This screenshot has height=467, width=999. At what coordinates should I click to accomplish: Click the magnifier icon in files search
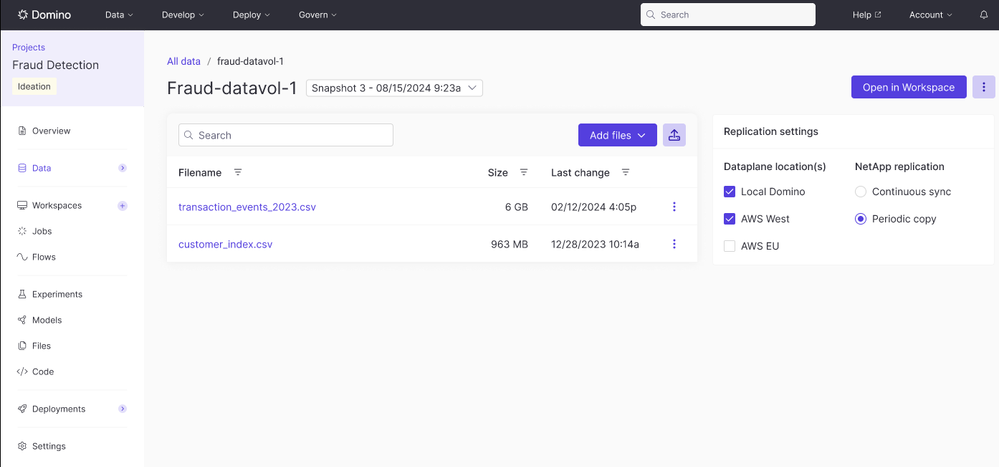189,135
